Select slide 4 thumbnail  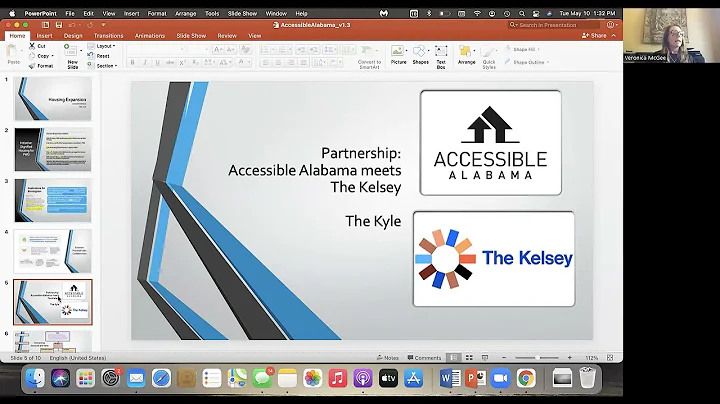tap(53, 251)
